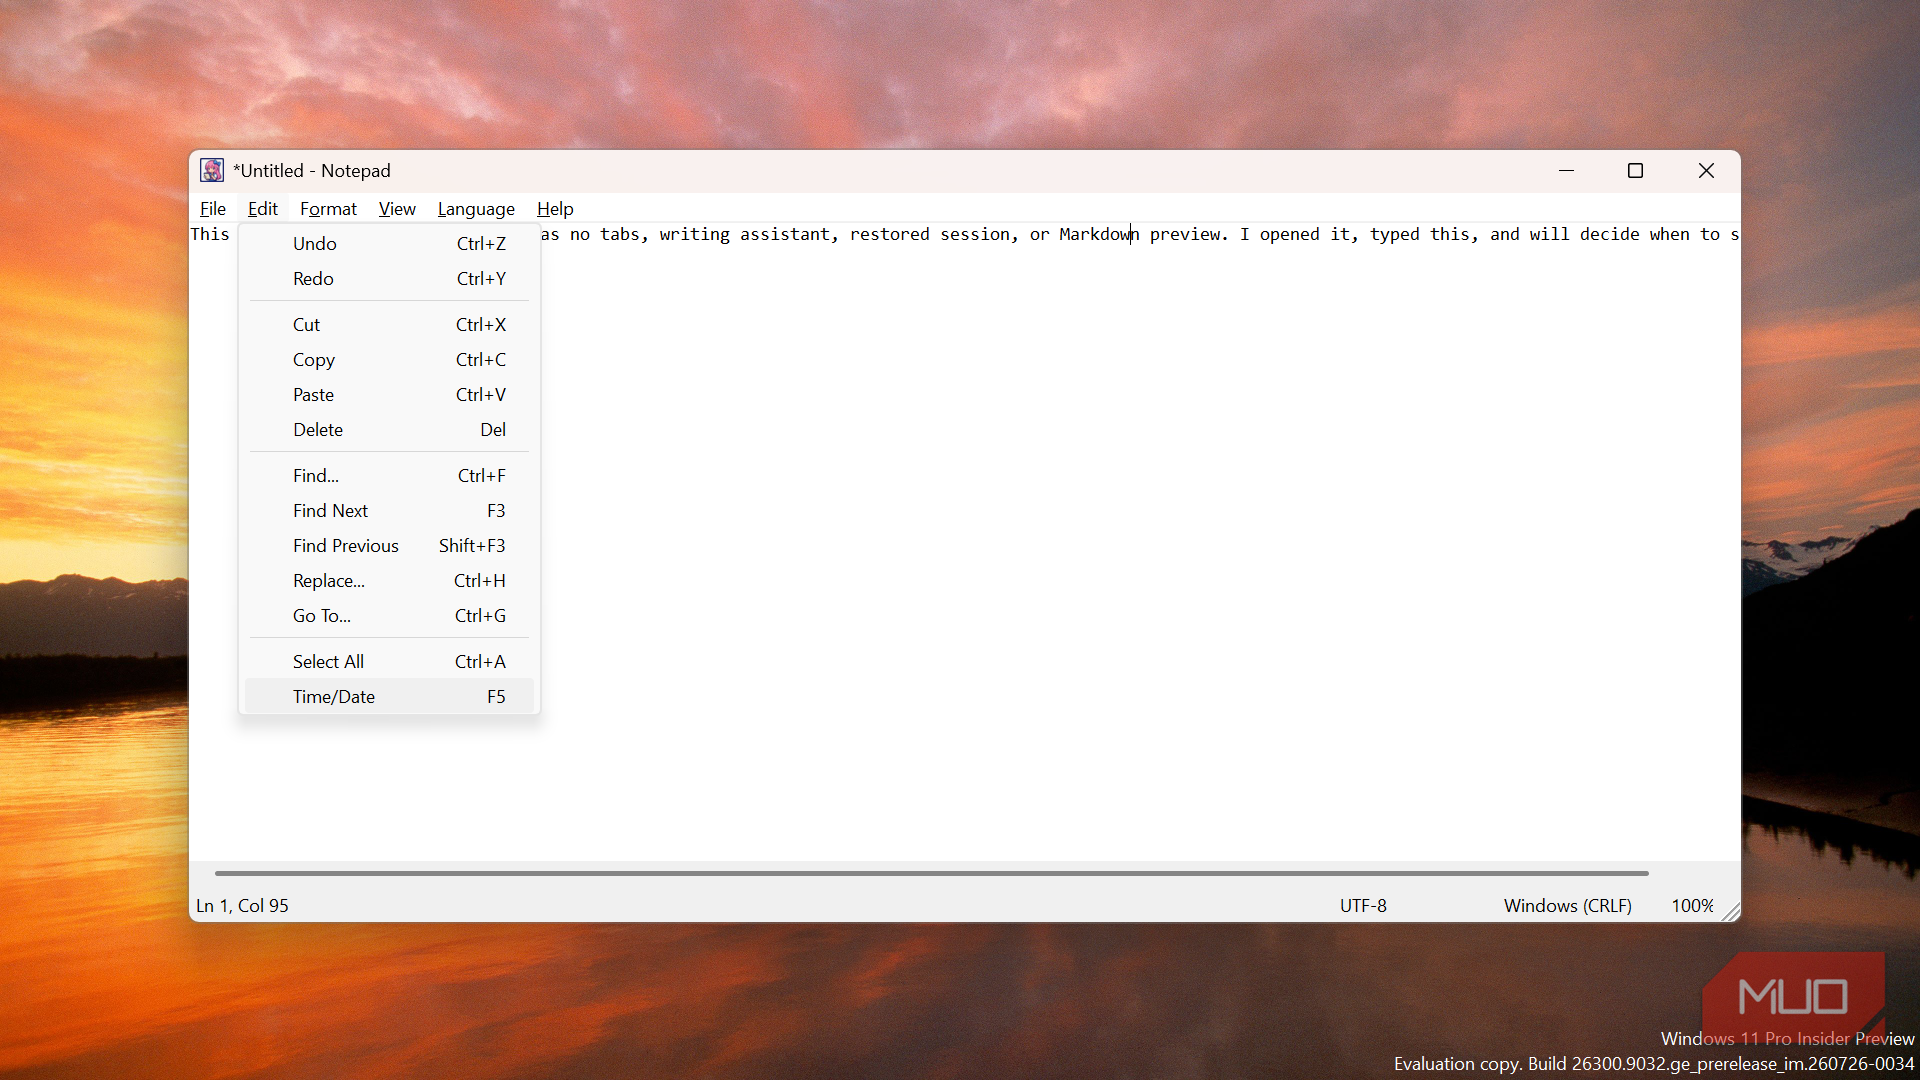Select Cut in the Edit menu

(x=389, y=325)
